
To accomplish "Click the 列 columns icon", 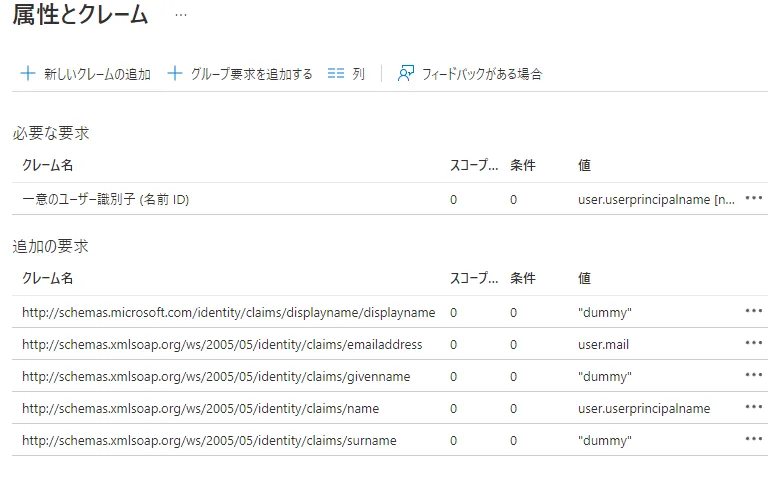I will 336,74.
